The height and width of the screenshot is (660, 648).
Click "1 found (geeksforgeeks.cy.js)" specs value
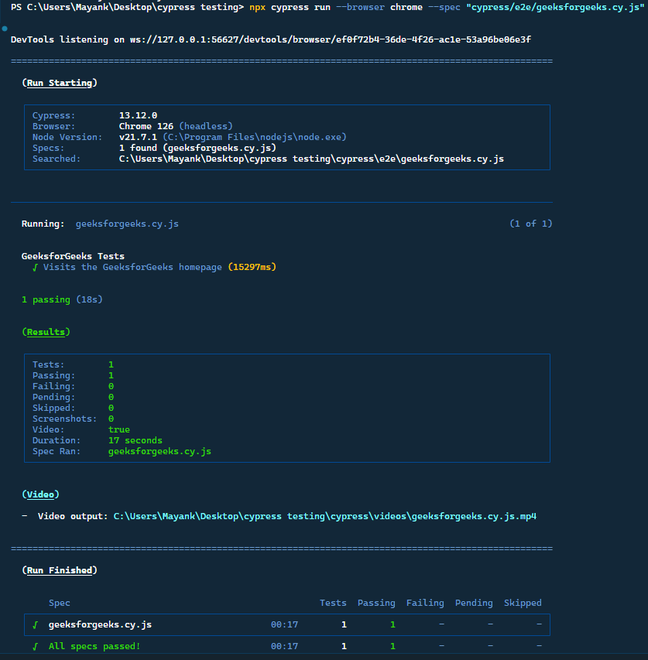click(197, 148)
